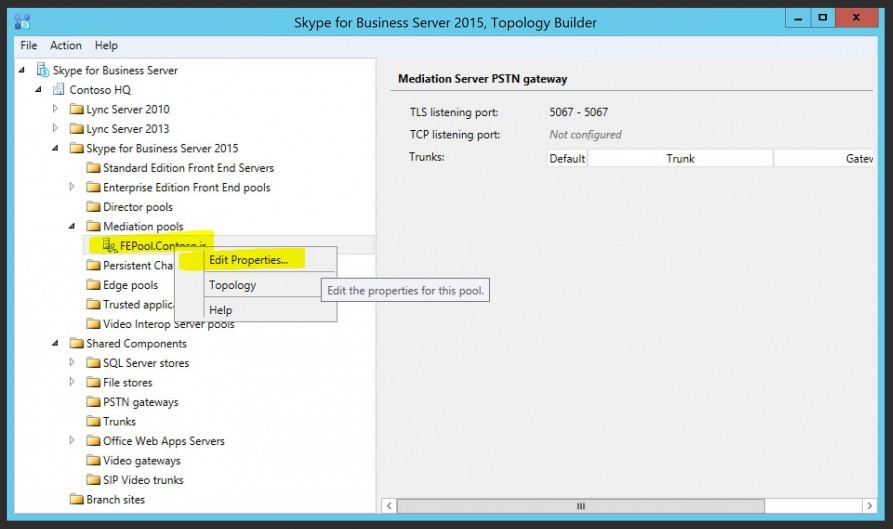The height and width of the screenshot is (529, 893).
Task: Click the 'Not configured' TCP port value
Action: [585, 134]
